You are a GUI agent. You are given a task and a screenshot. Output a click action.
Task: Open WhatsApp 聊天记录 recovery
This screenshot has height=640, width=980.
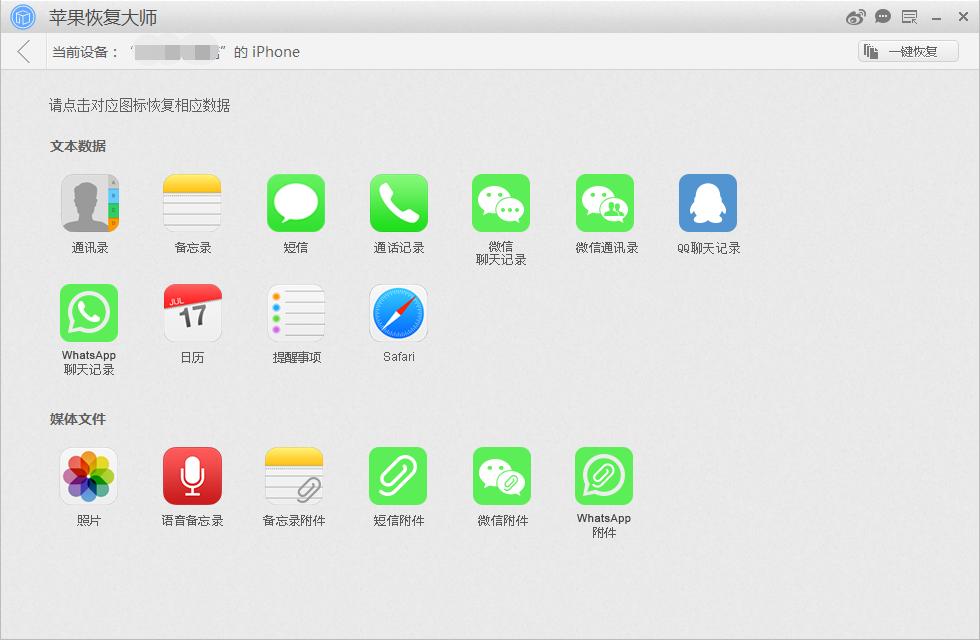[89, 313]
